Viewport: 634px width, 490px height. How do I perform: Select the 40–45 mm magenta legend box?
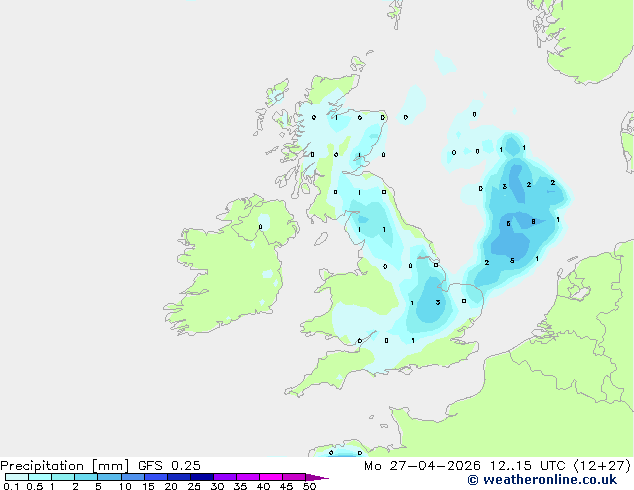pyautogui.click(x=271, y=477)
